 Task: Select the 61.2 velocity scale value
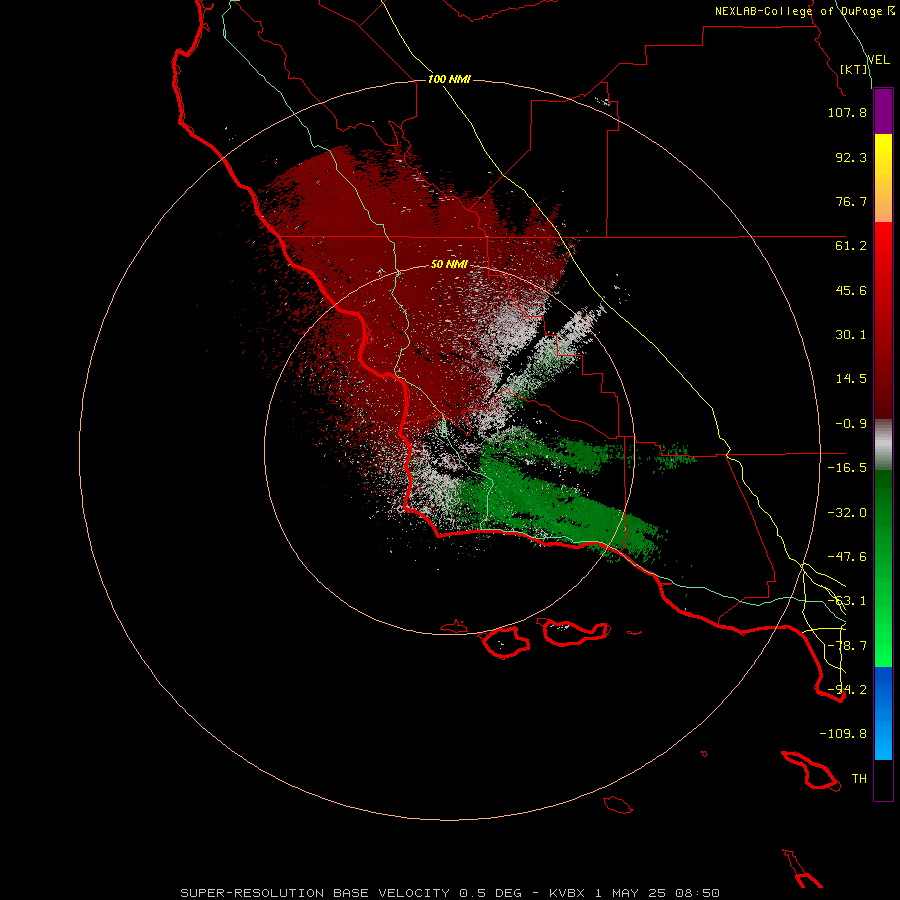coord(851,246)
